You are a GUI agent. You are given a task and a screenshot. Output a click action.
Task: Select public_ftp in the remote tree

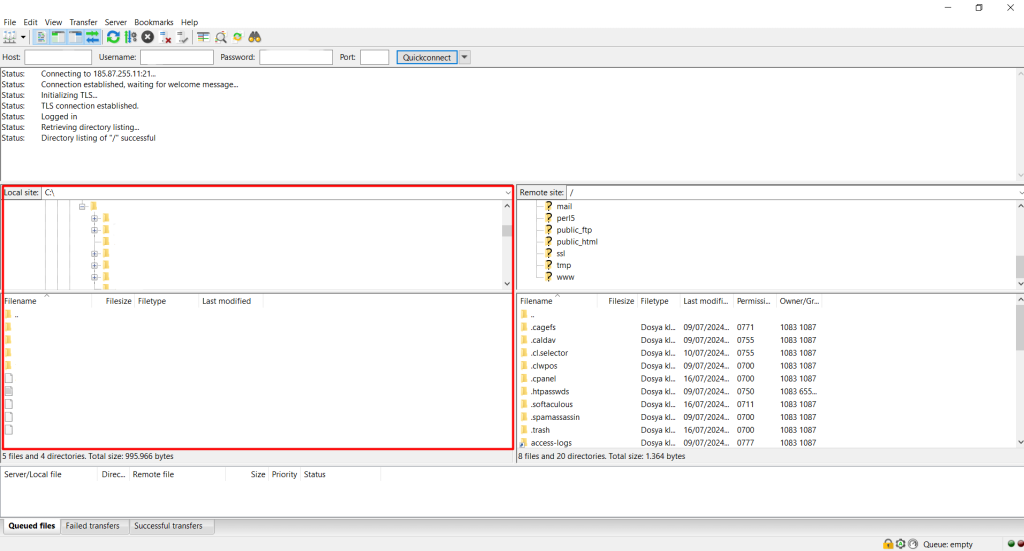574,230
